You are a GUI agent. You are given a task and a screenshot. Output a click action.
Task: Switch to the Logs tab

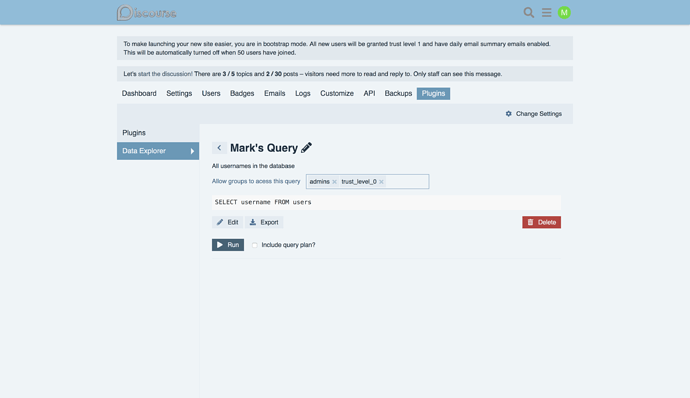click(303, 93)
